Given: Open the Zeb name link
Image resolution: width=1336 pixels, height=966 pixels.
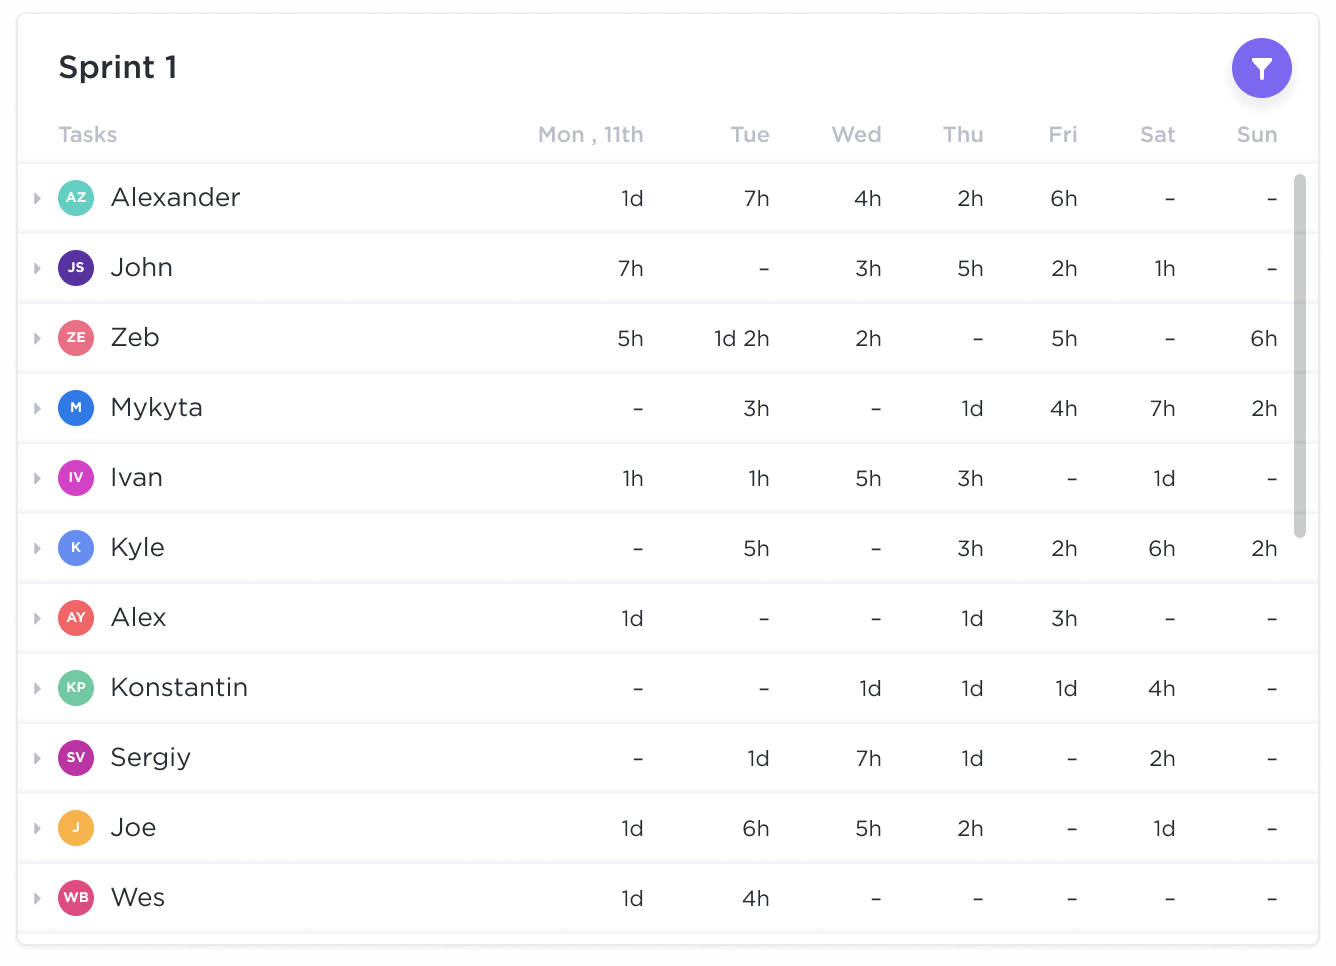Looking at the screenshot, I should click(x=135, y=338).
